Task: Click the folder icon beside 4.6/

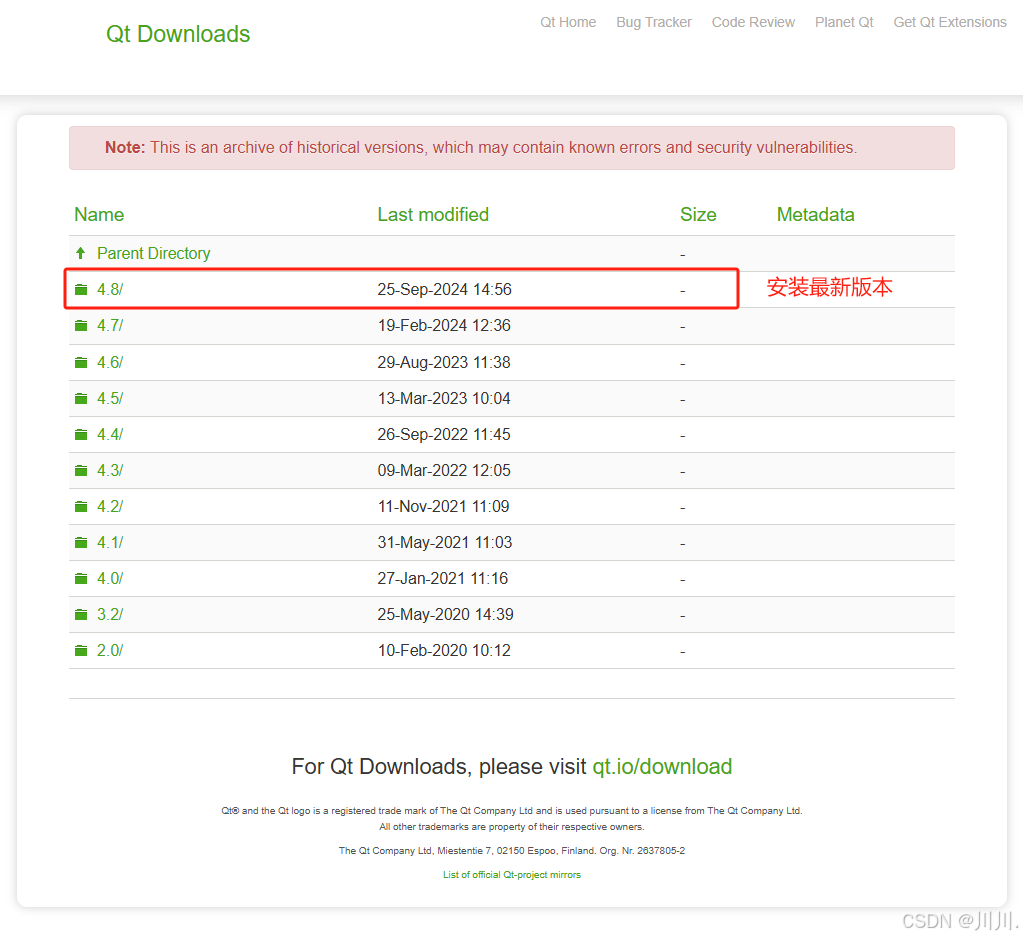Action: pyautogui.click(x=81, y=362)
